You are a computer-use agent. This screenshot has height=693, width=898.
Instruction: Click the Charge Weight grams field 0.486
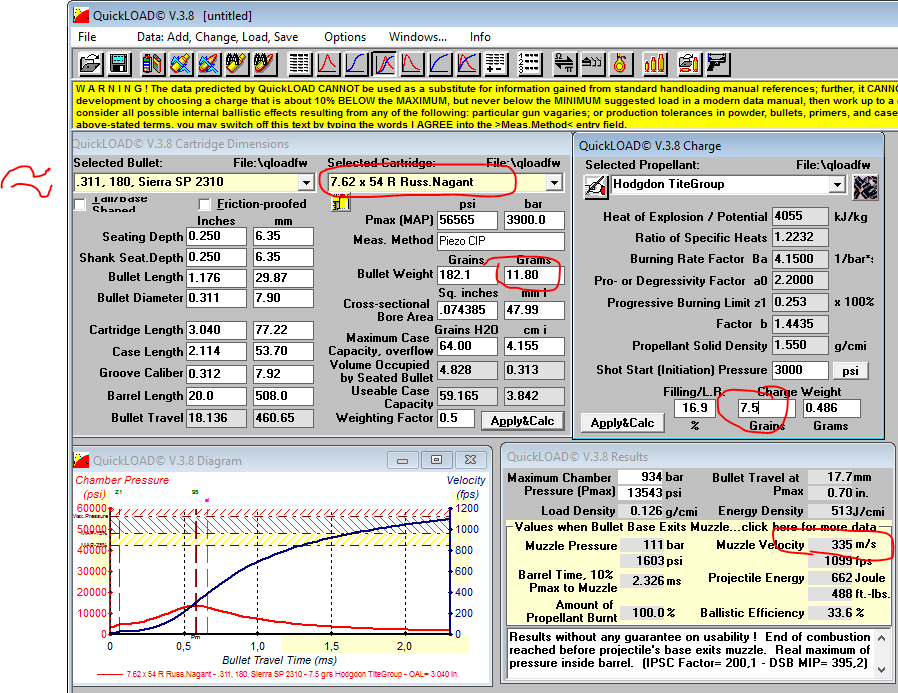click(832, 408)
